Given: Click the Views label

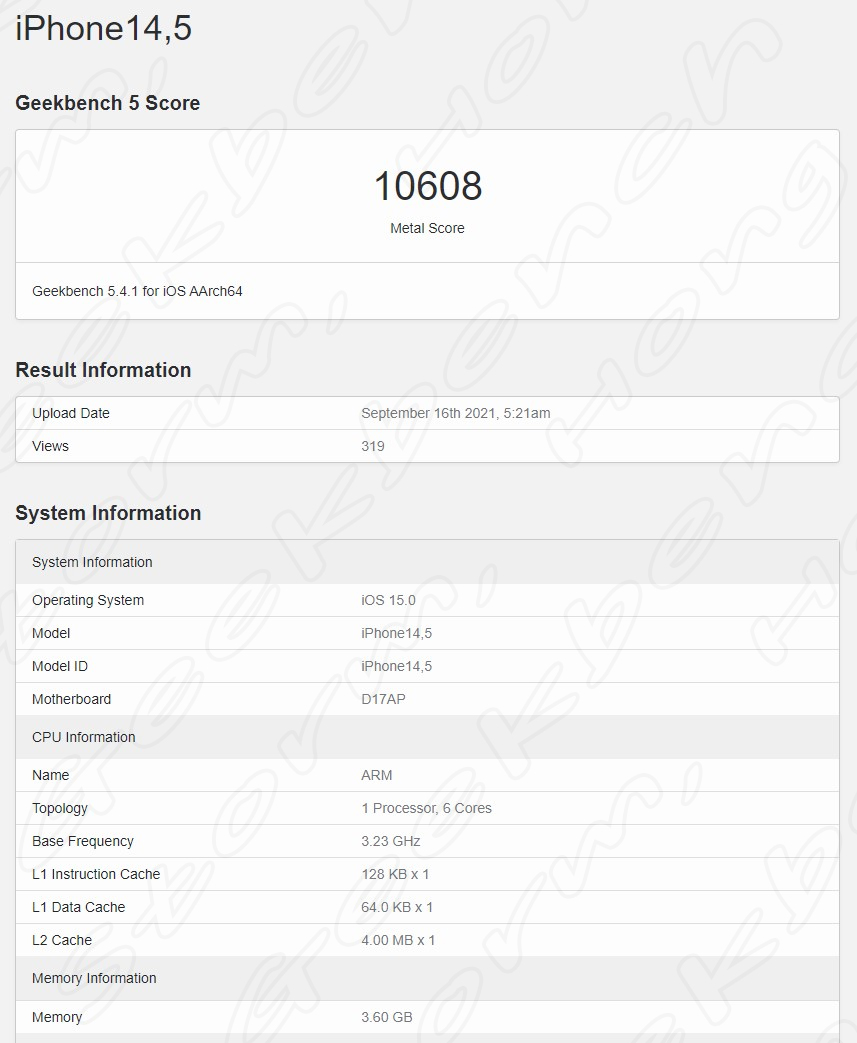Looking at the screenshot, I should (51, 446).
